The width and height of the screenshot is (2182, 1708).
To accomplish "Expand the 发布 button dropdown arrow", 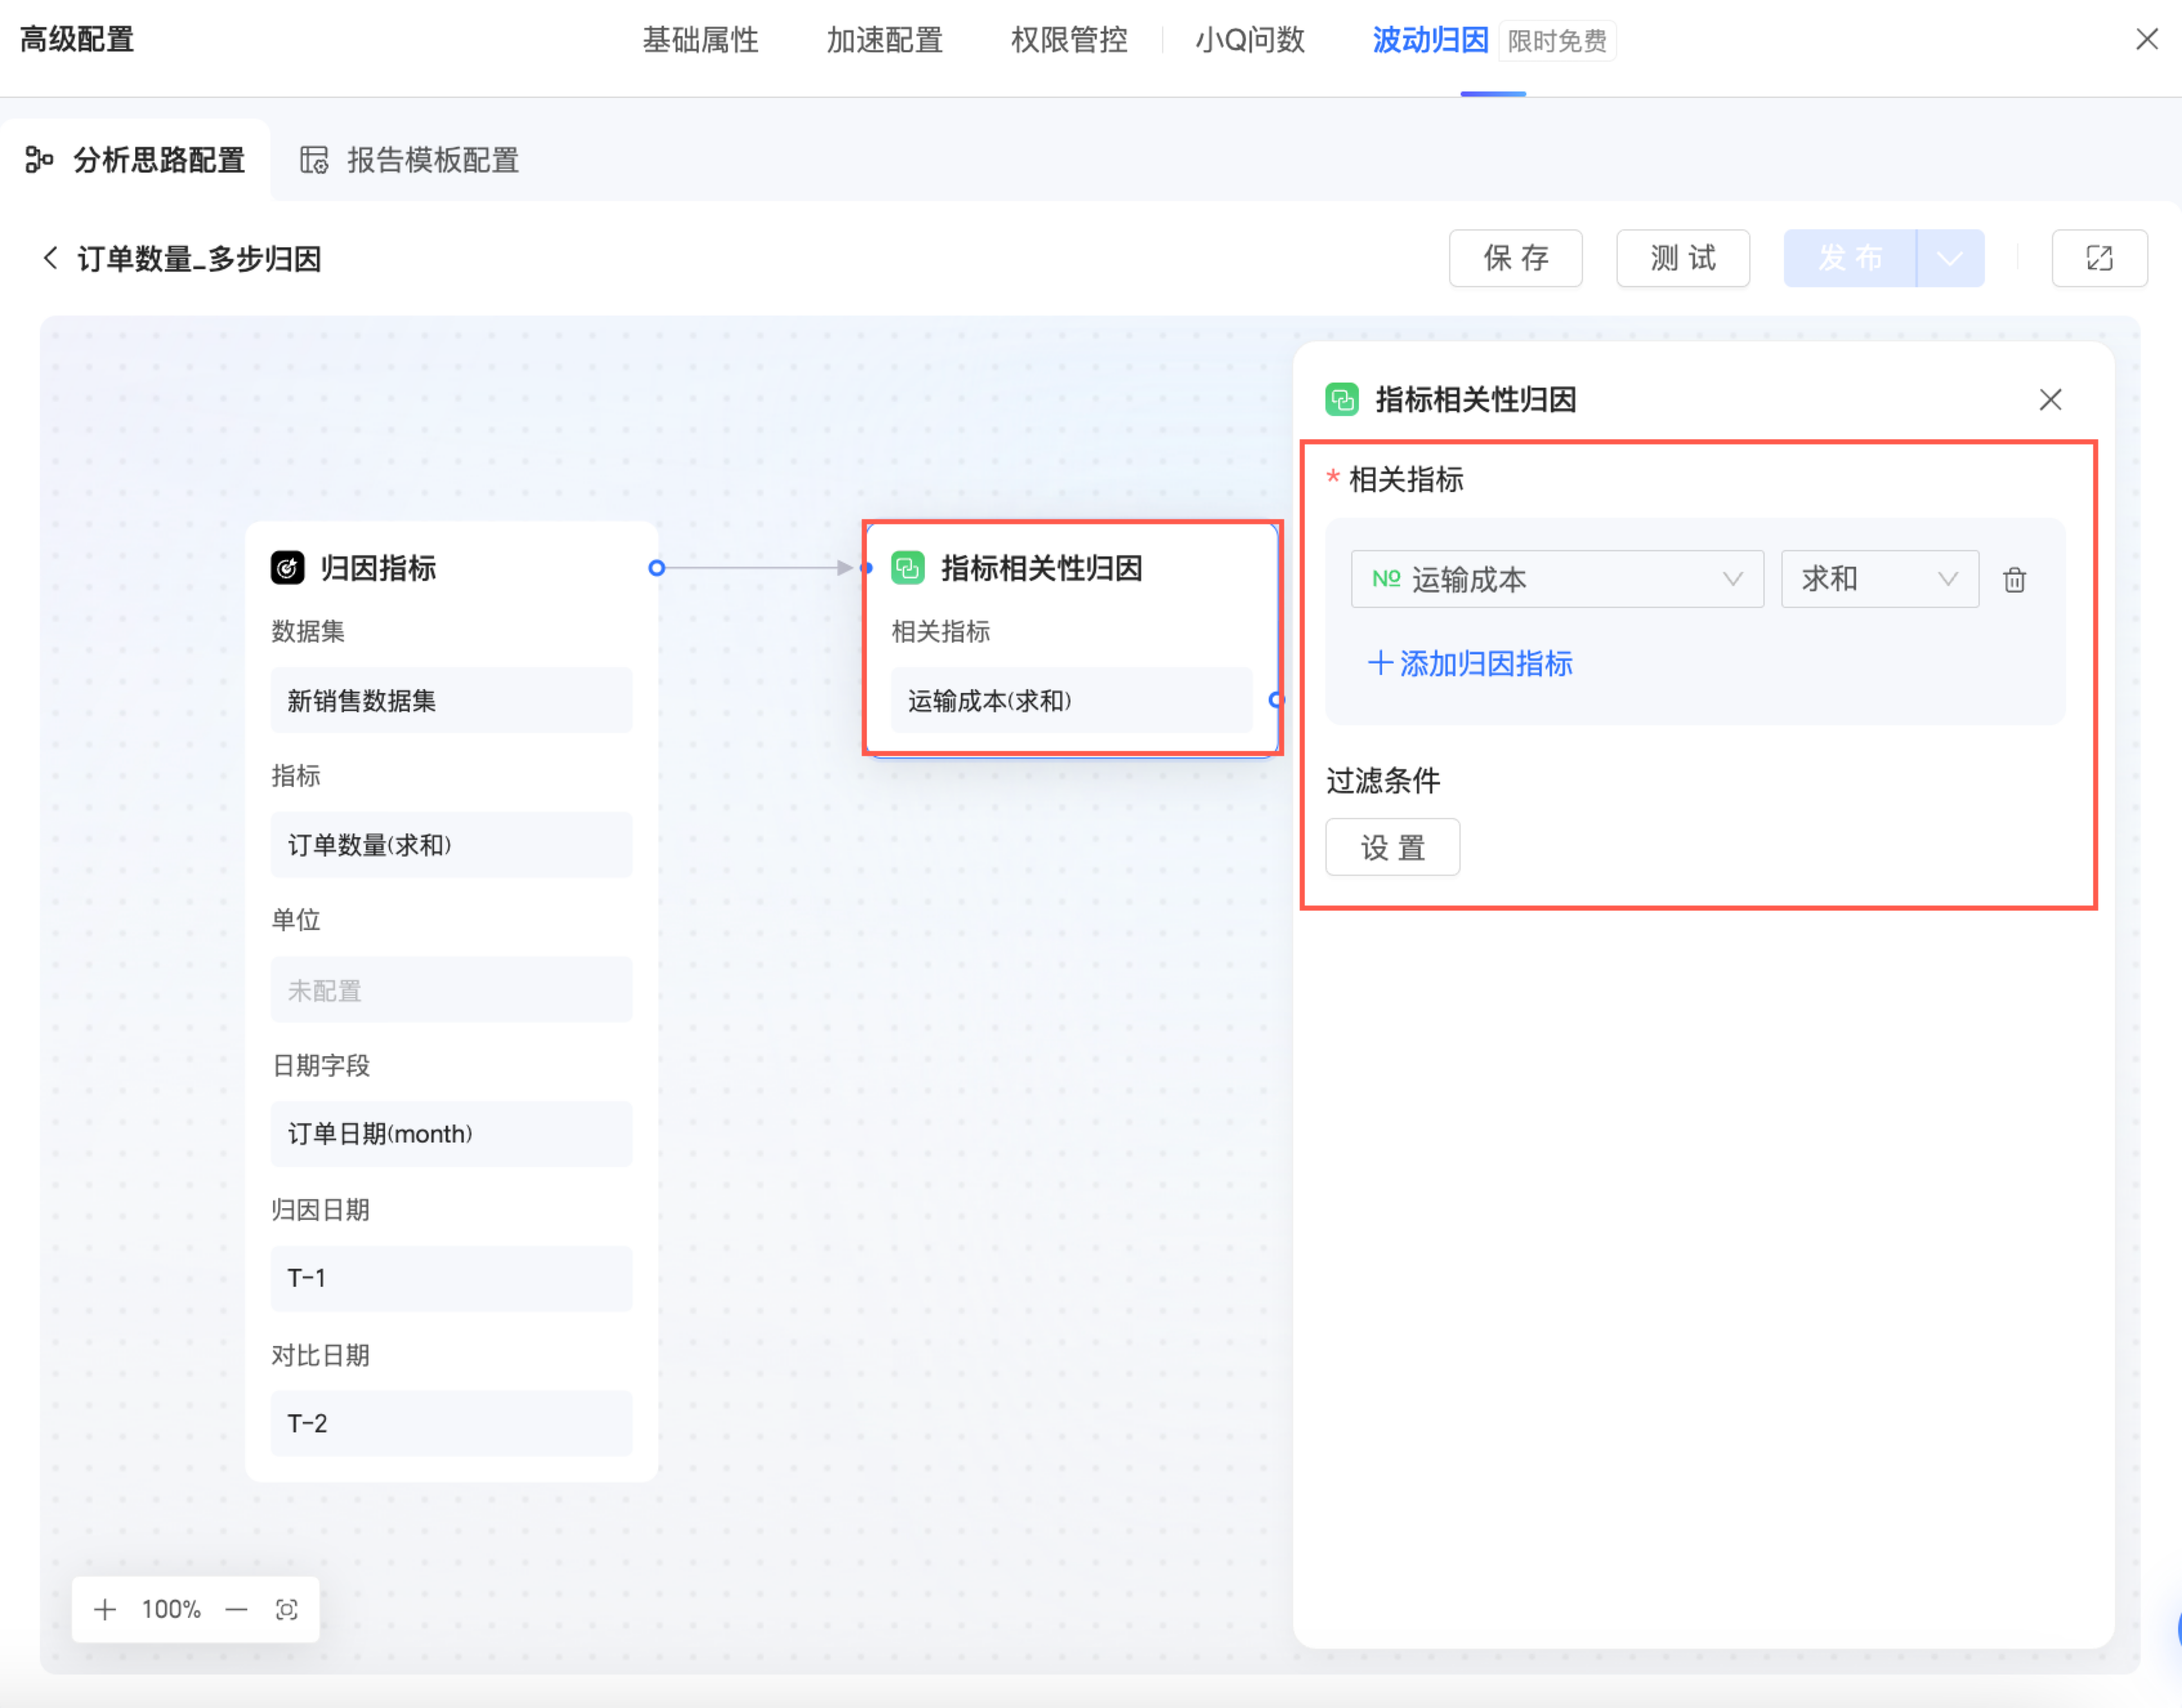I will coord(1949,258).
